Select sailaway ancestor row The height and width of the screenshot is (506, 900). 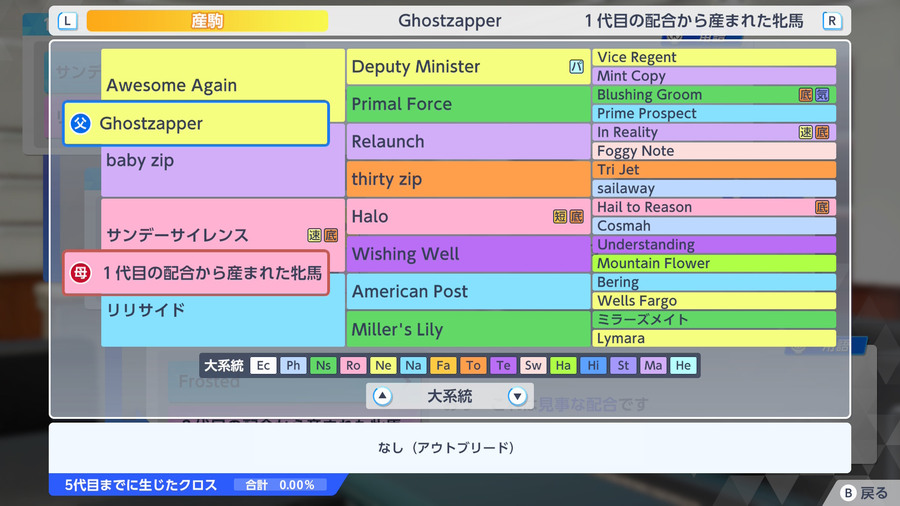714,188
